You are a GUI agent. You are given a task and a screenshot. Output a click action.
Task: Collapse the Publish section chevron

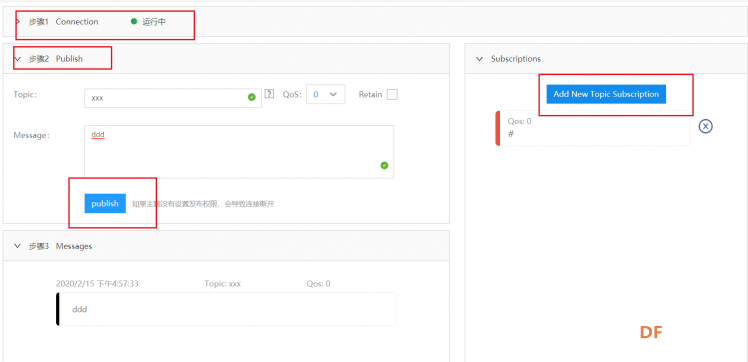point(18,59)
